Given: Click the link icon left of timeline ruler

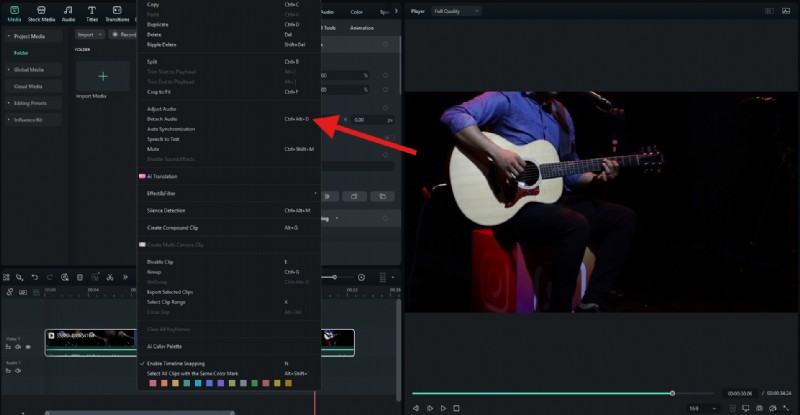Looking at the screenshot, I should [10, 292].
